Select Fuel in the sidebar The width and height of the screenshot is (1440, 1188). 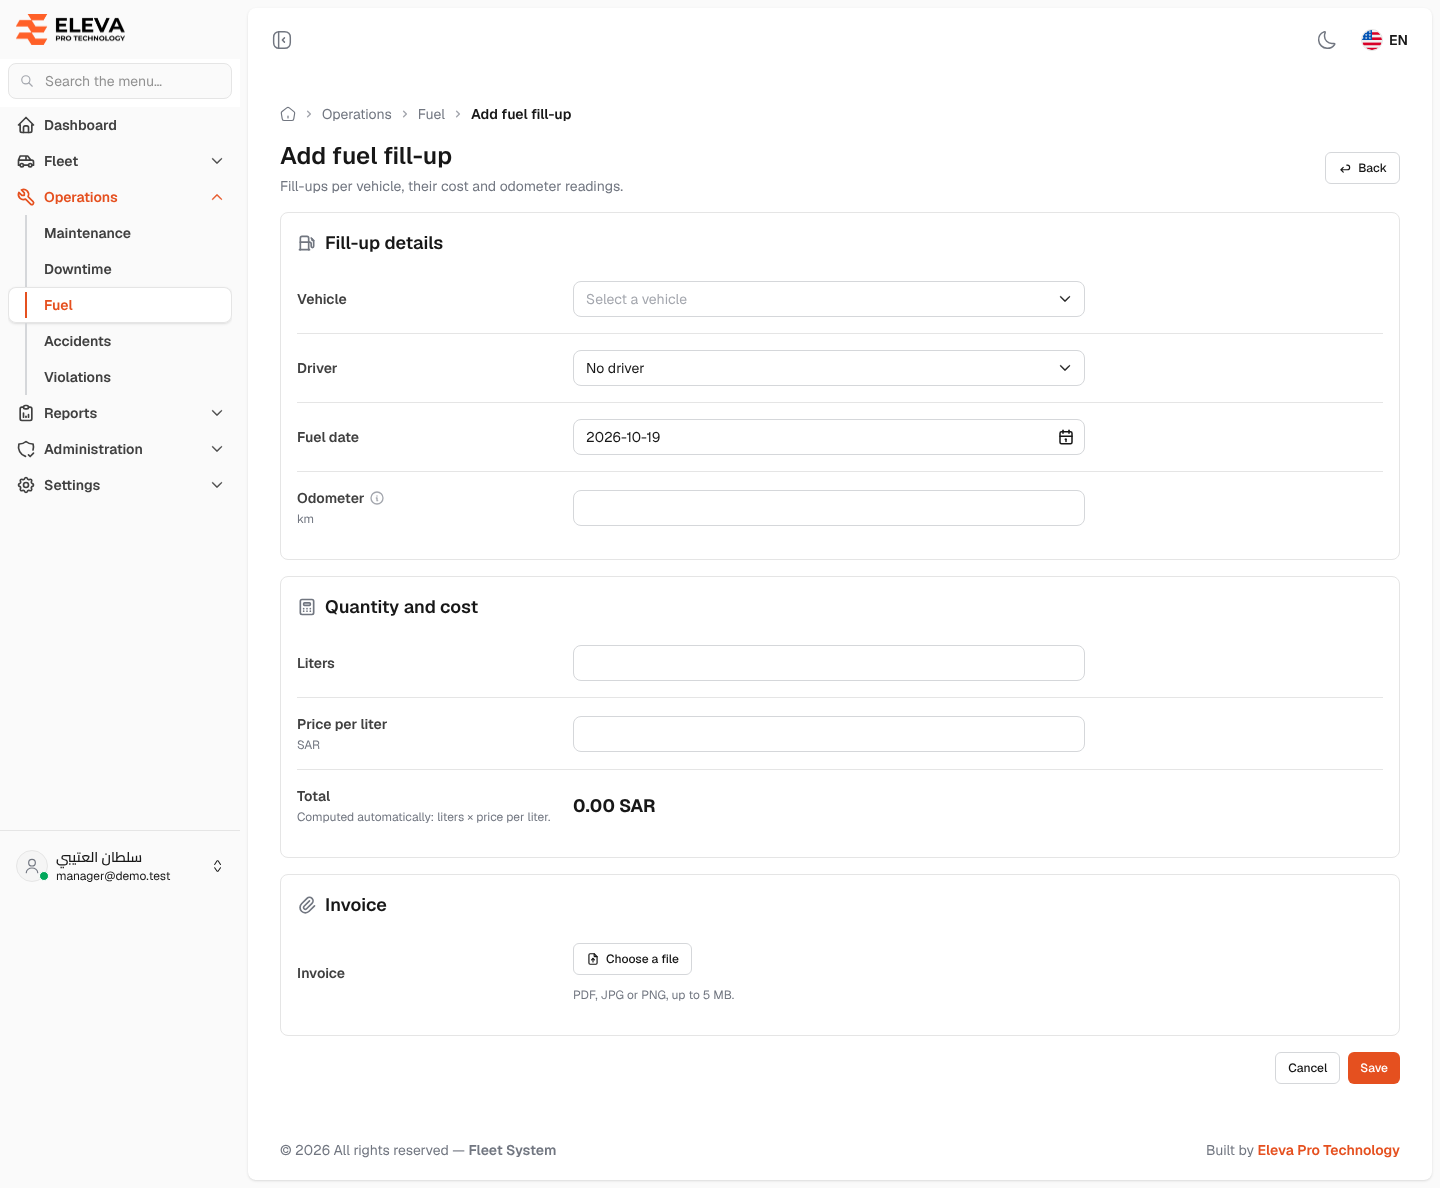coord(120,305)
